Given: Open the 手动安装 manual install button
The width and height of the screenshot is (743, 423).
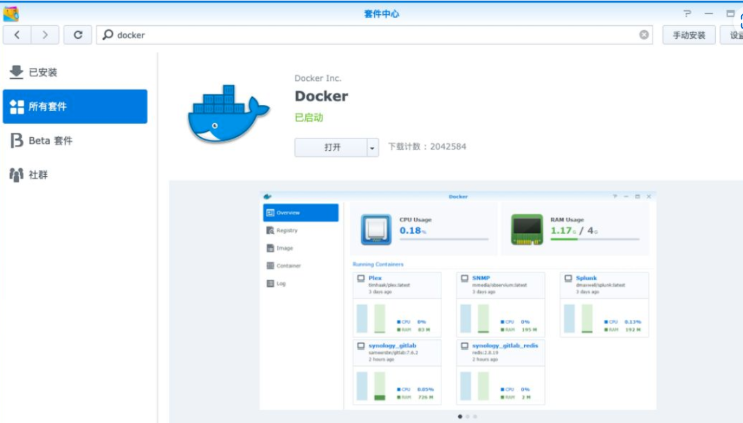Looking at the screenshot, I should pos(689,35).
